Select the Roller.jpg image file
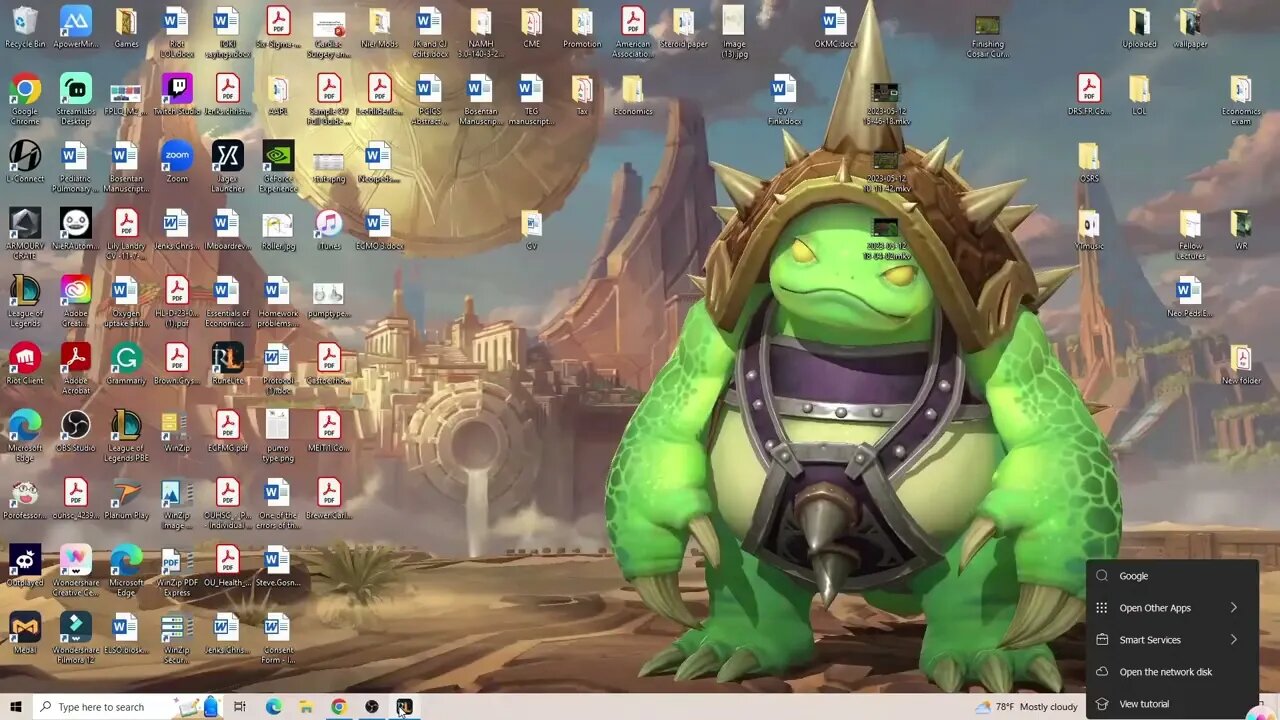1280x720 pixels. (x=278, y=229)
